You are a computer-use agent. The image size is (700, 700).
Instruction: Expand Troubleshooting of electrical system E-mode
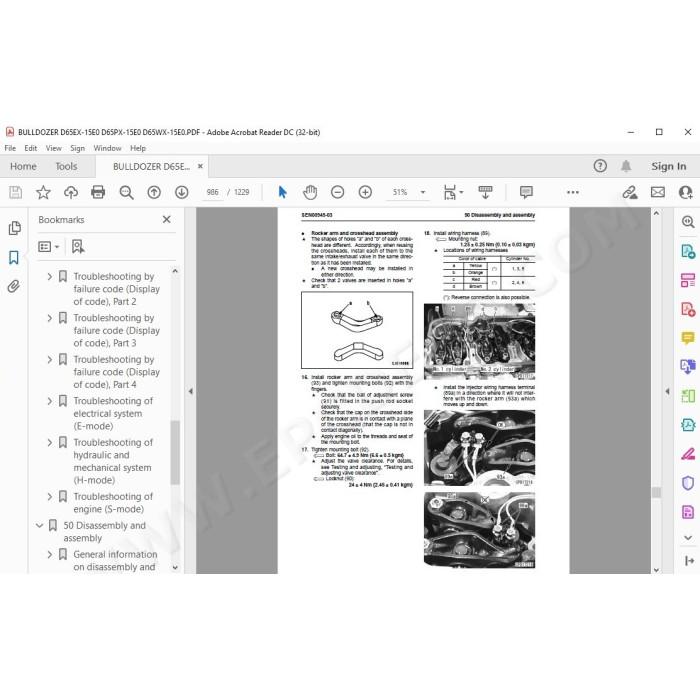pyautogui.click(x=50, y=401)
